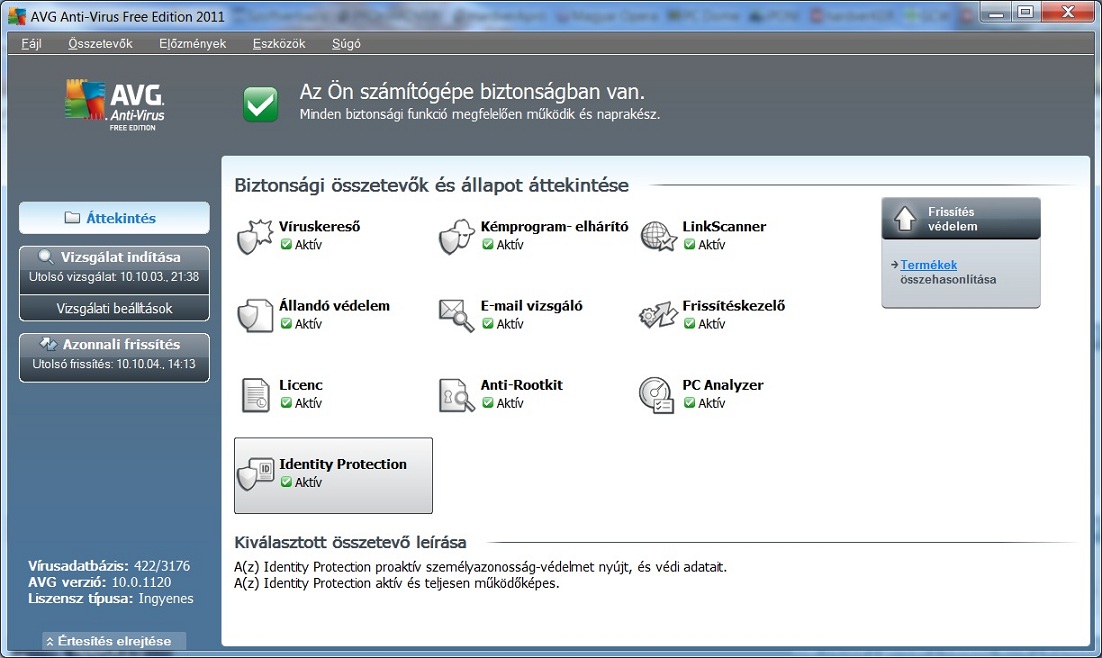Click the E-mail vizsgáló envelope icon
Image resolution: width=1102 pixels, height=658 pixels.
[x=456, y=316]
